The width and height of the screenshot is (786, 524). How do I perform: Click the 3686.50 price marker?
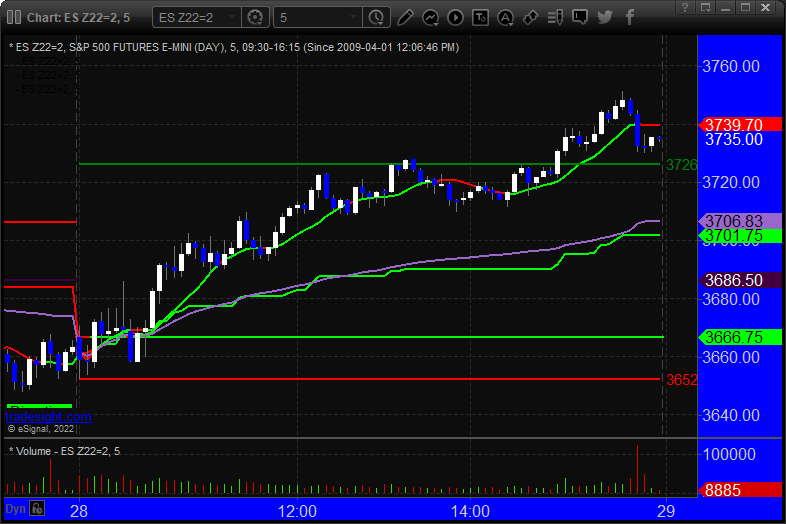[x=740, y=280]
